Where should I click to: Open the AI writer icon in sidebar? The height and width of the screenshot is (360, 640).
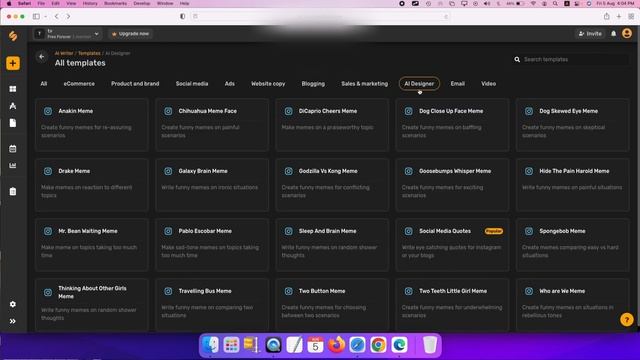click(13, 106)
